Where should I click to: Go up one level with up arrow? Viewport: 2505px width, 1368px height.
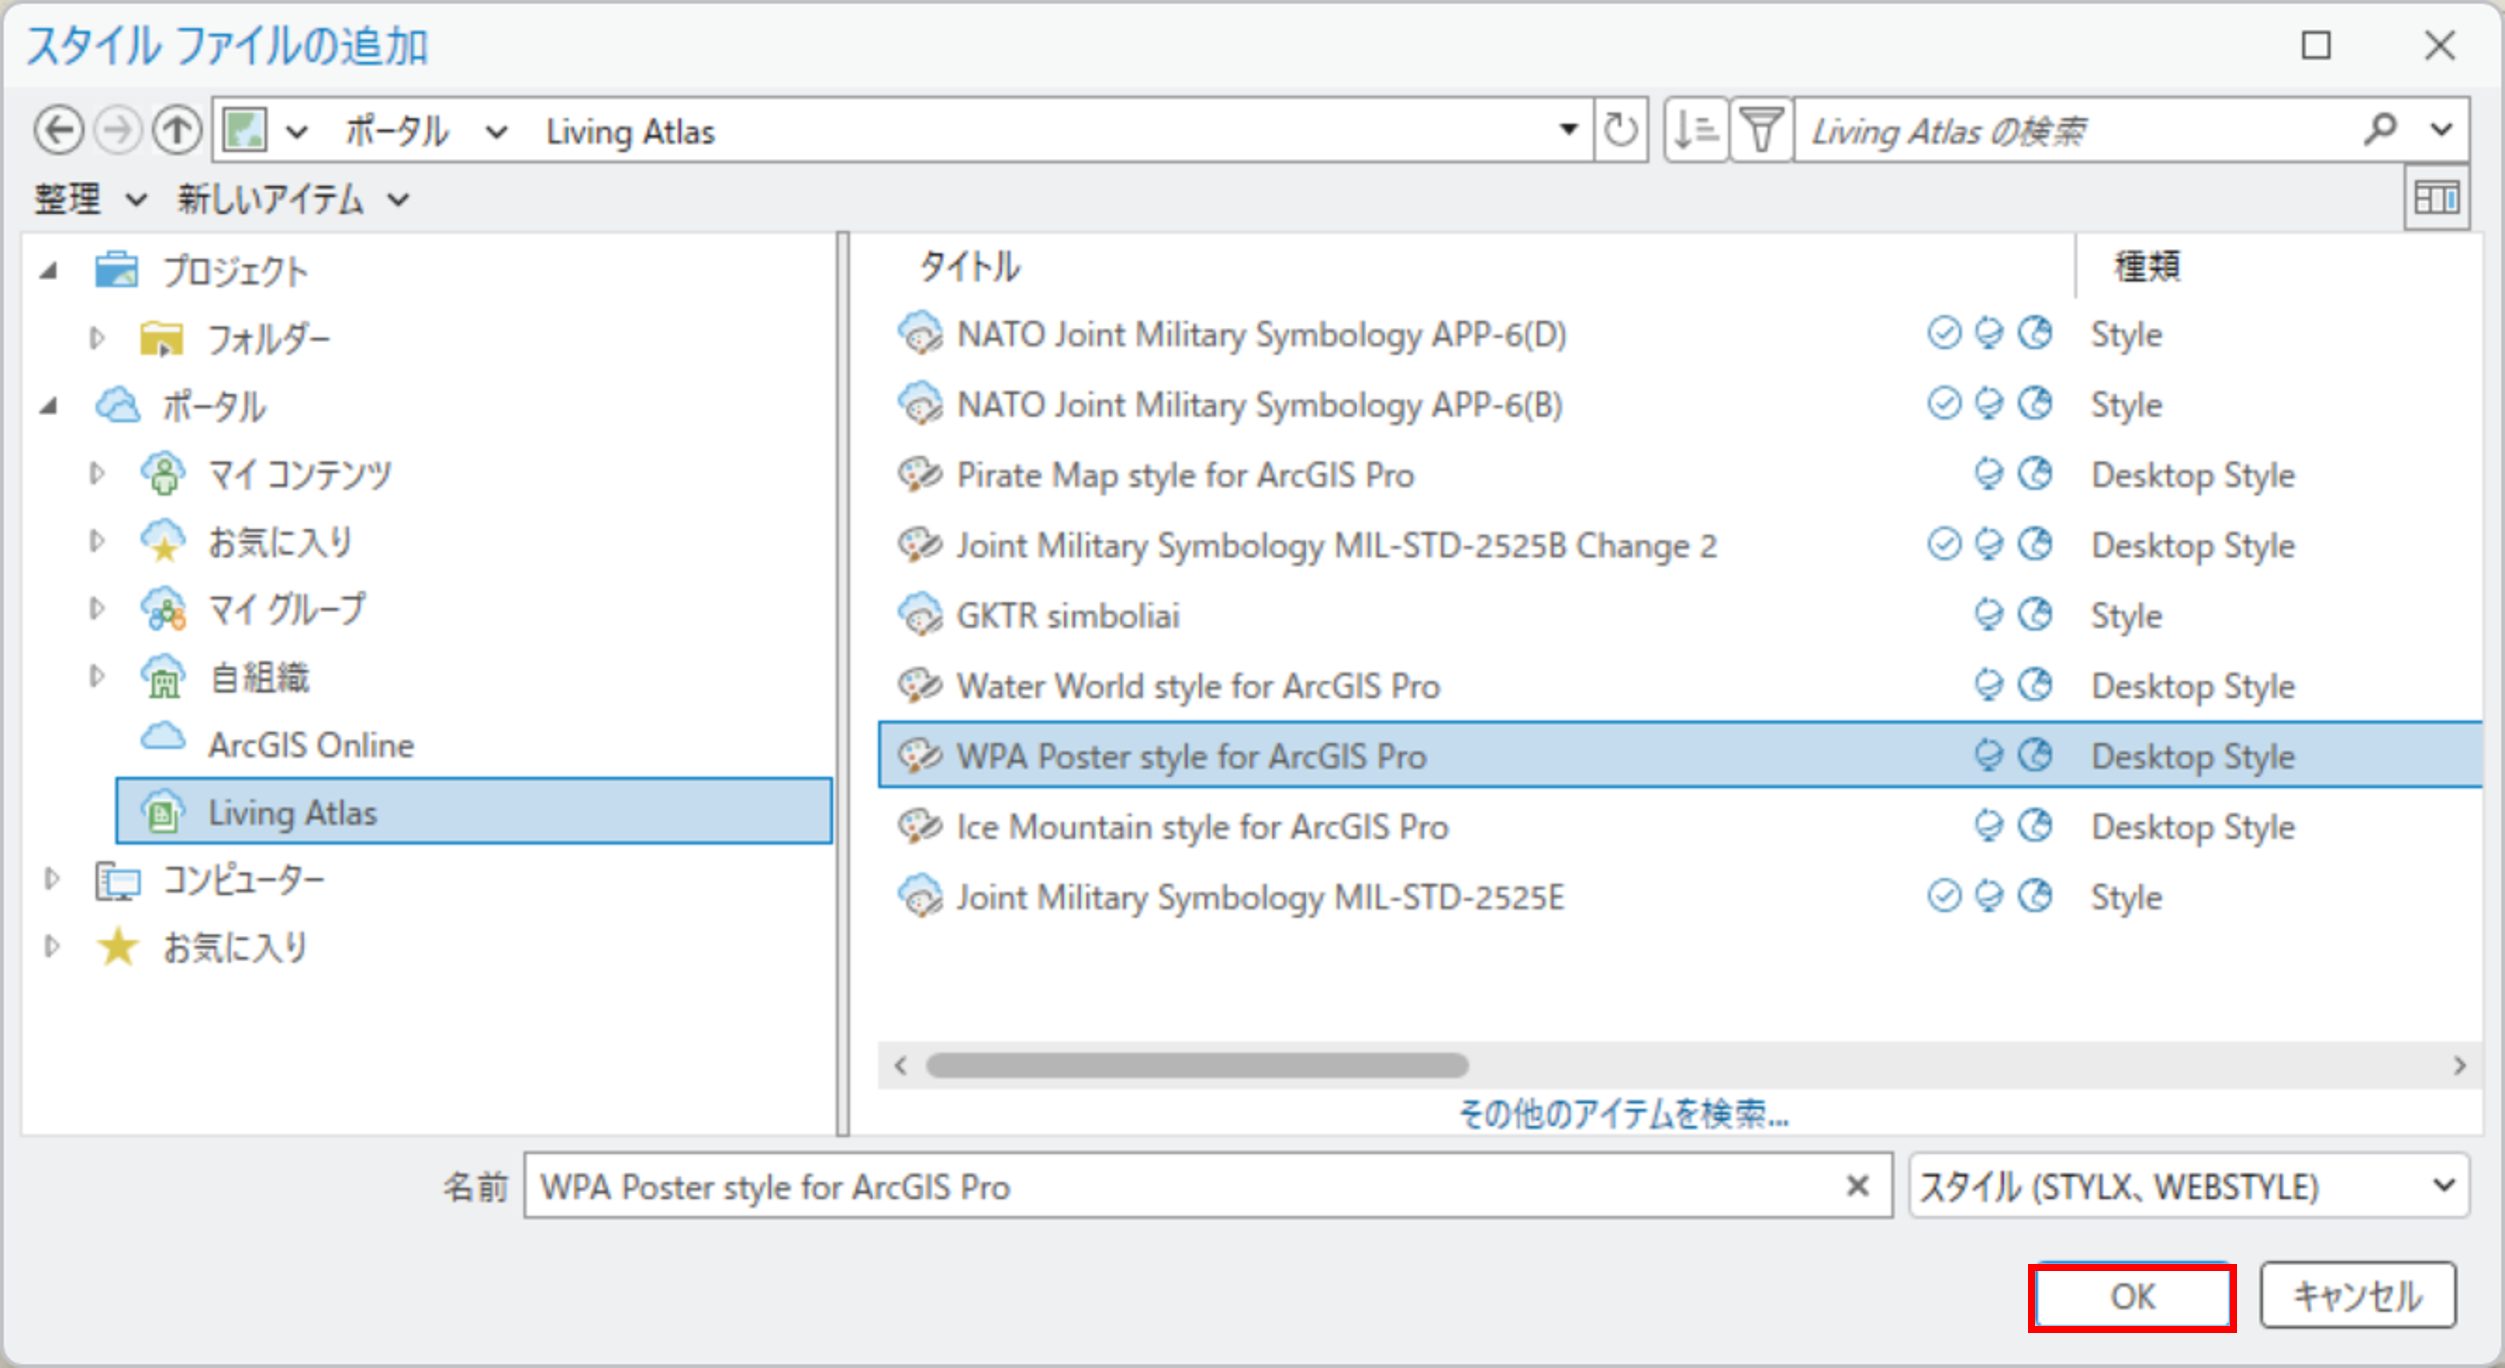coord(177,131)
